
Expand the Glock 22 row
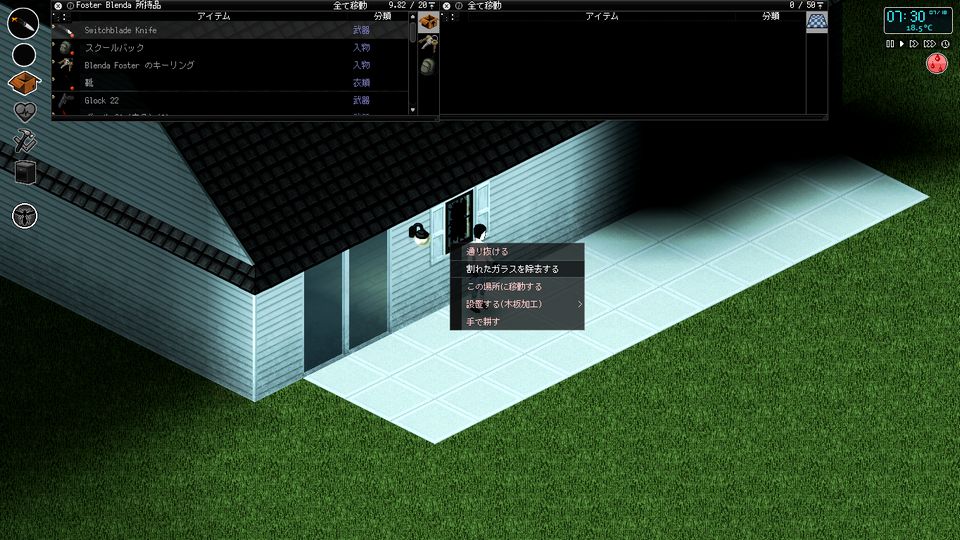pyautogui.click(x=54, y=97)
